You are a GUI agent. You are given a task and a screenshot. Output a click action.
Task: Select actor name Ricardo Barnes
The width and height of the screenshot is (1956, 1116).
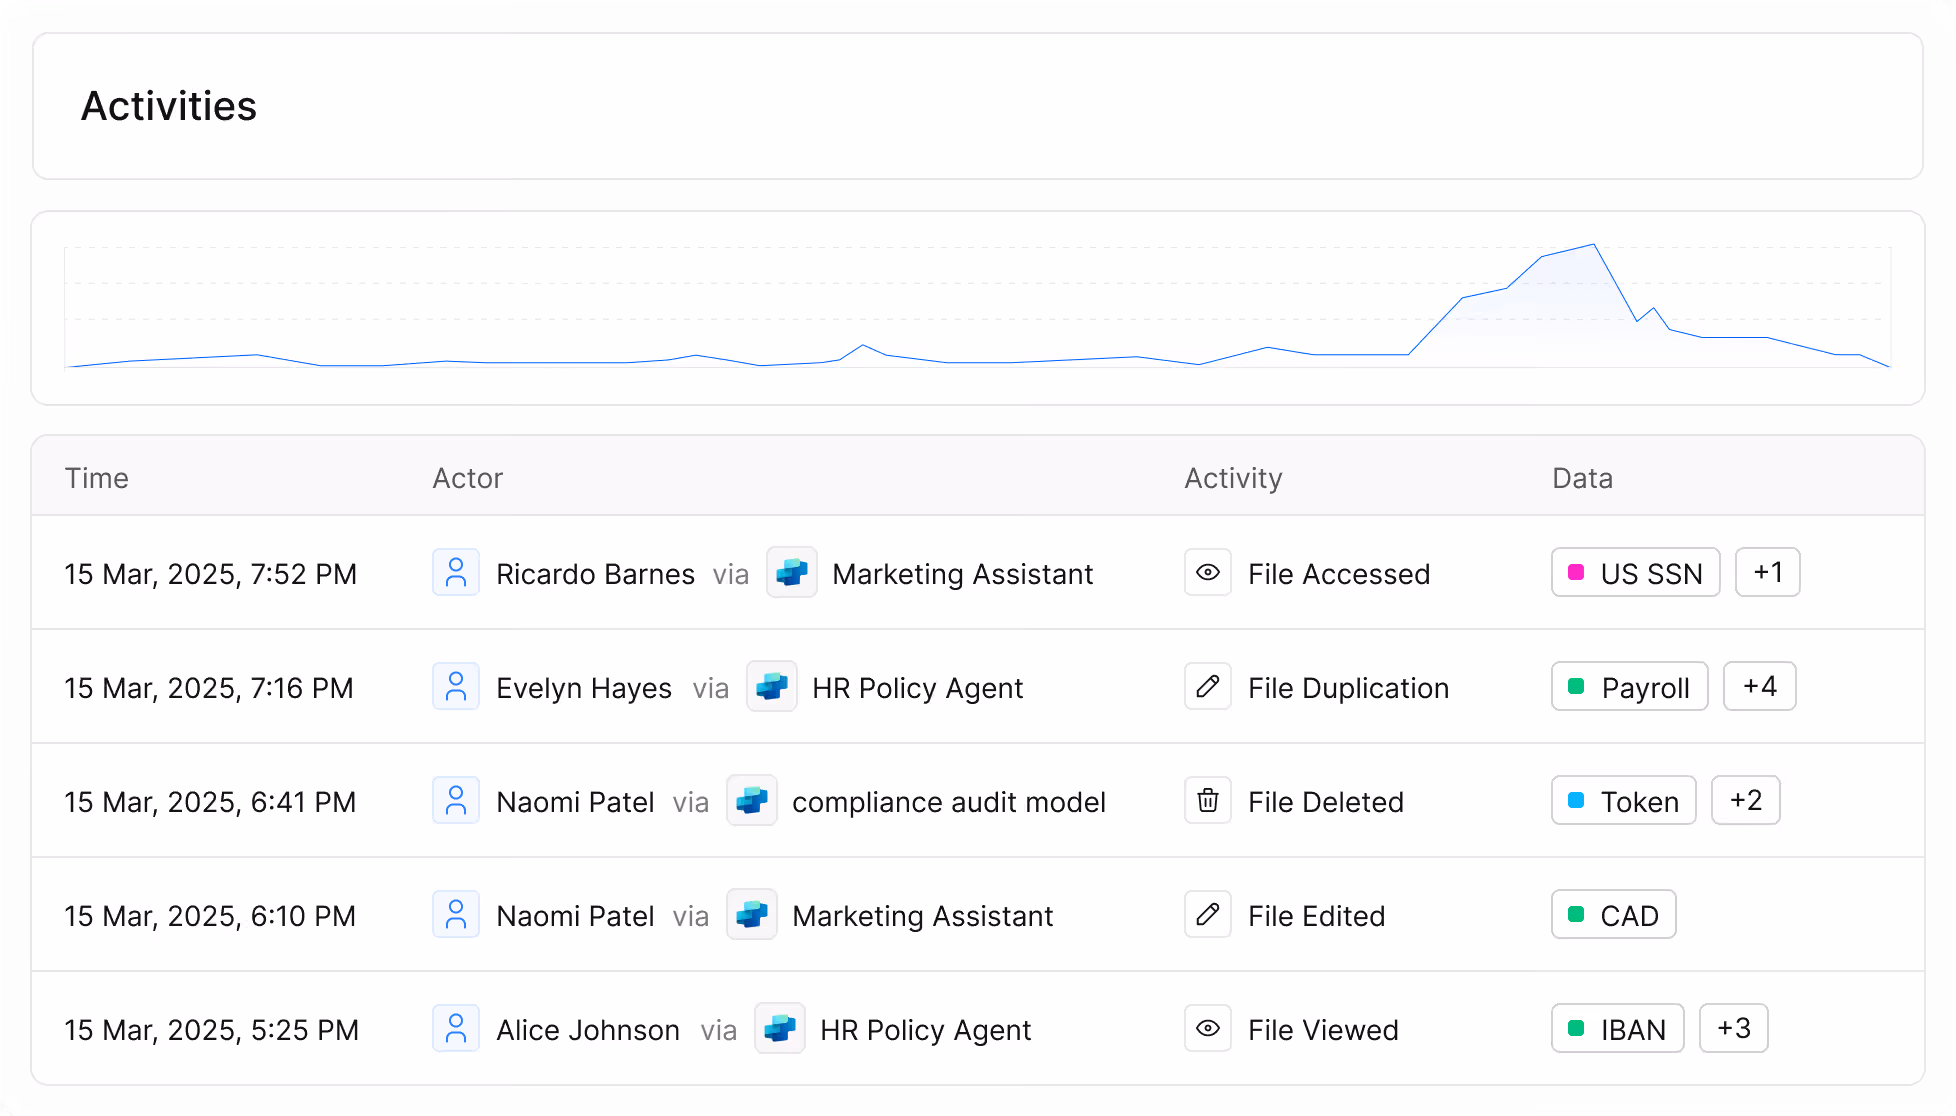pyautogui.click(x=595, y=574)
